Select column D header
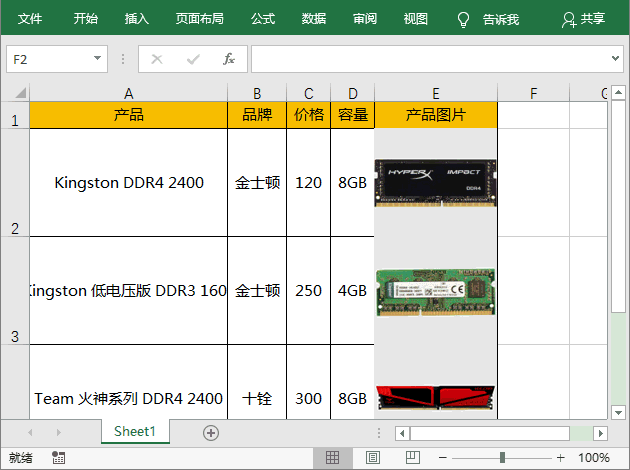Screen dimensions: 630x470 click(352, 93)
